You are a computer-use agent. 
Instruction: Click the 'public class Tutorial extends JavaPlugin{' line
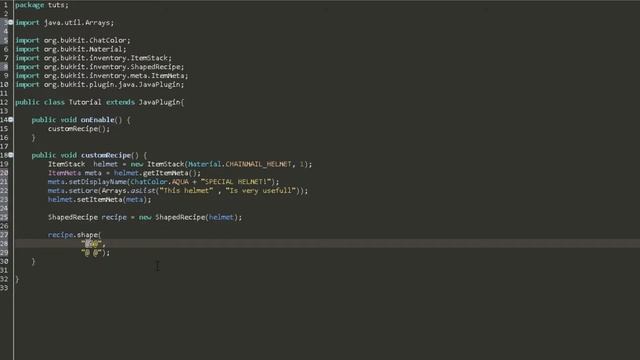100,102
